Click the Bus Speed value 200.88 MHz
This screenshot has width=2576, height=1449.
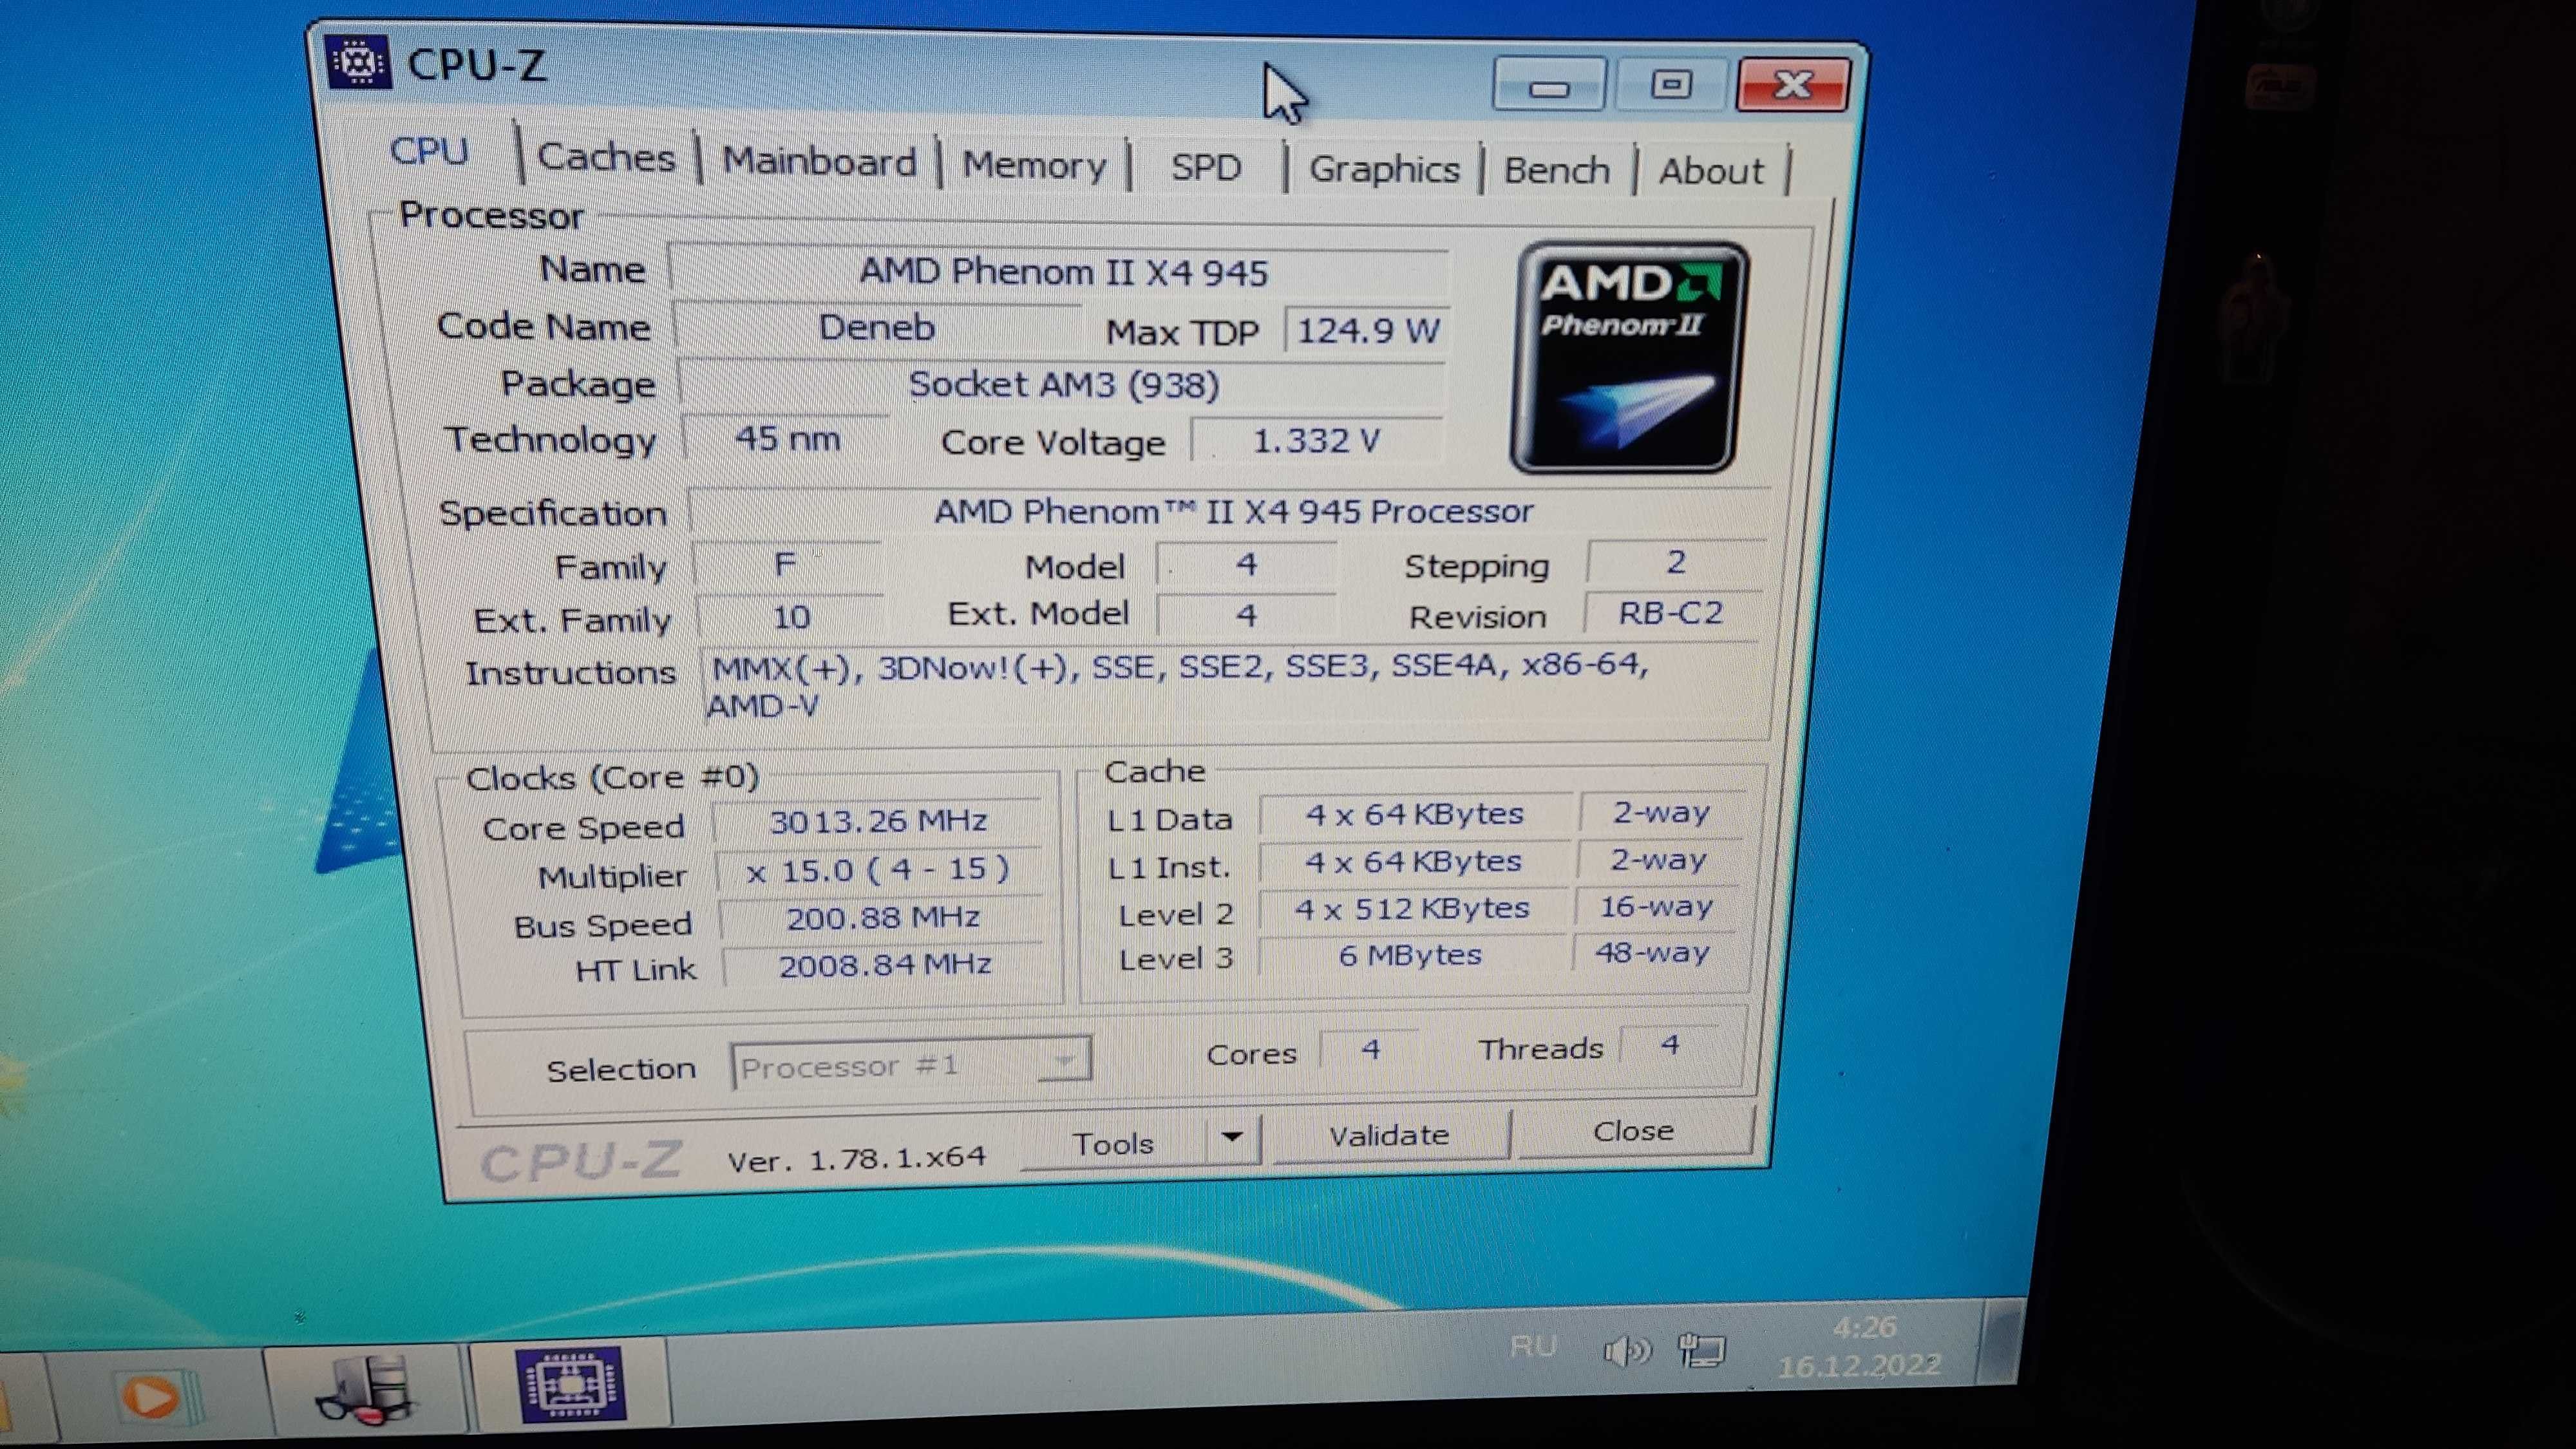tap(882, 917)
